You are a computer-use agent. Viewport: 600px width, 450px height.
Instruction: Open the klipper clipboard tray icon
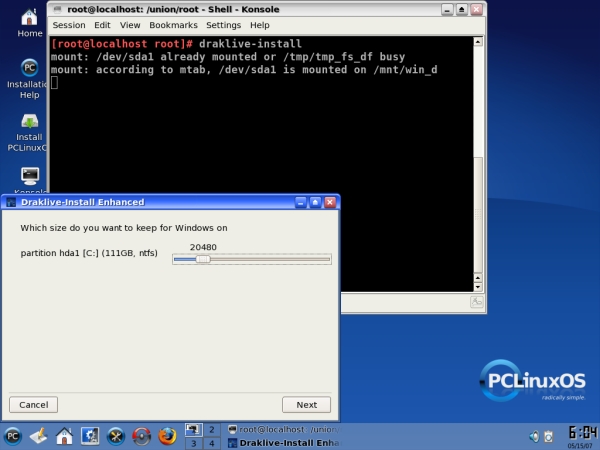[x=549, y=436]
